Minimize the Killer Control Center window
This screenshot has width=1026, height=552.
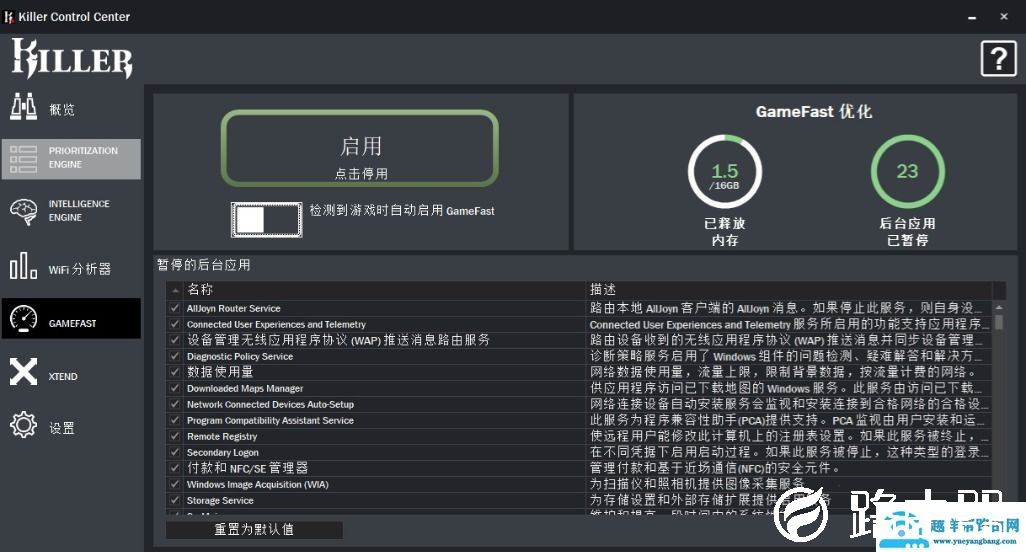[x=972, y=17]
